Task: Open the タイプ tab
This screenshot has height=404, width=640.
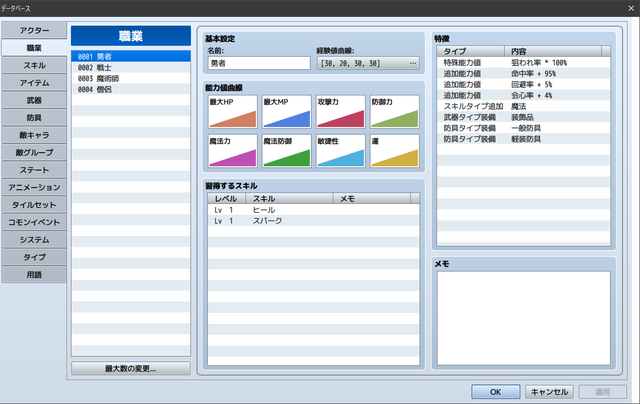Action: pos(34,257)
